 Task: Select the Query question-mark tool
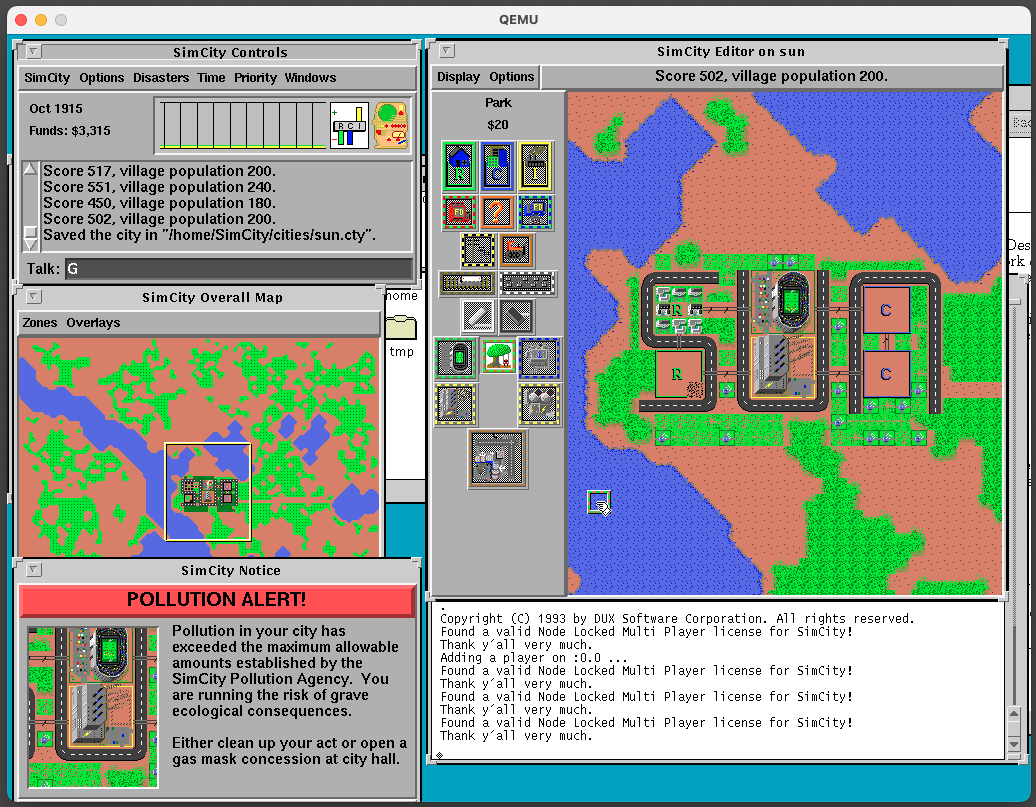pos(496,211)
